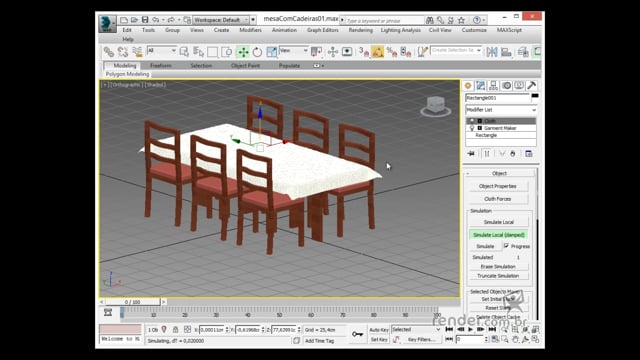Toggle the Angle Snap icon
Image resolution: width=640 pixels, height=360 pixels.
click(378, 52)
